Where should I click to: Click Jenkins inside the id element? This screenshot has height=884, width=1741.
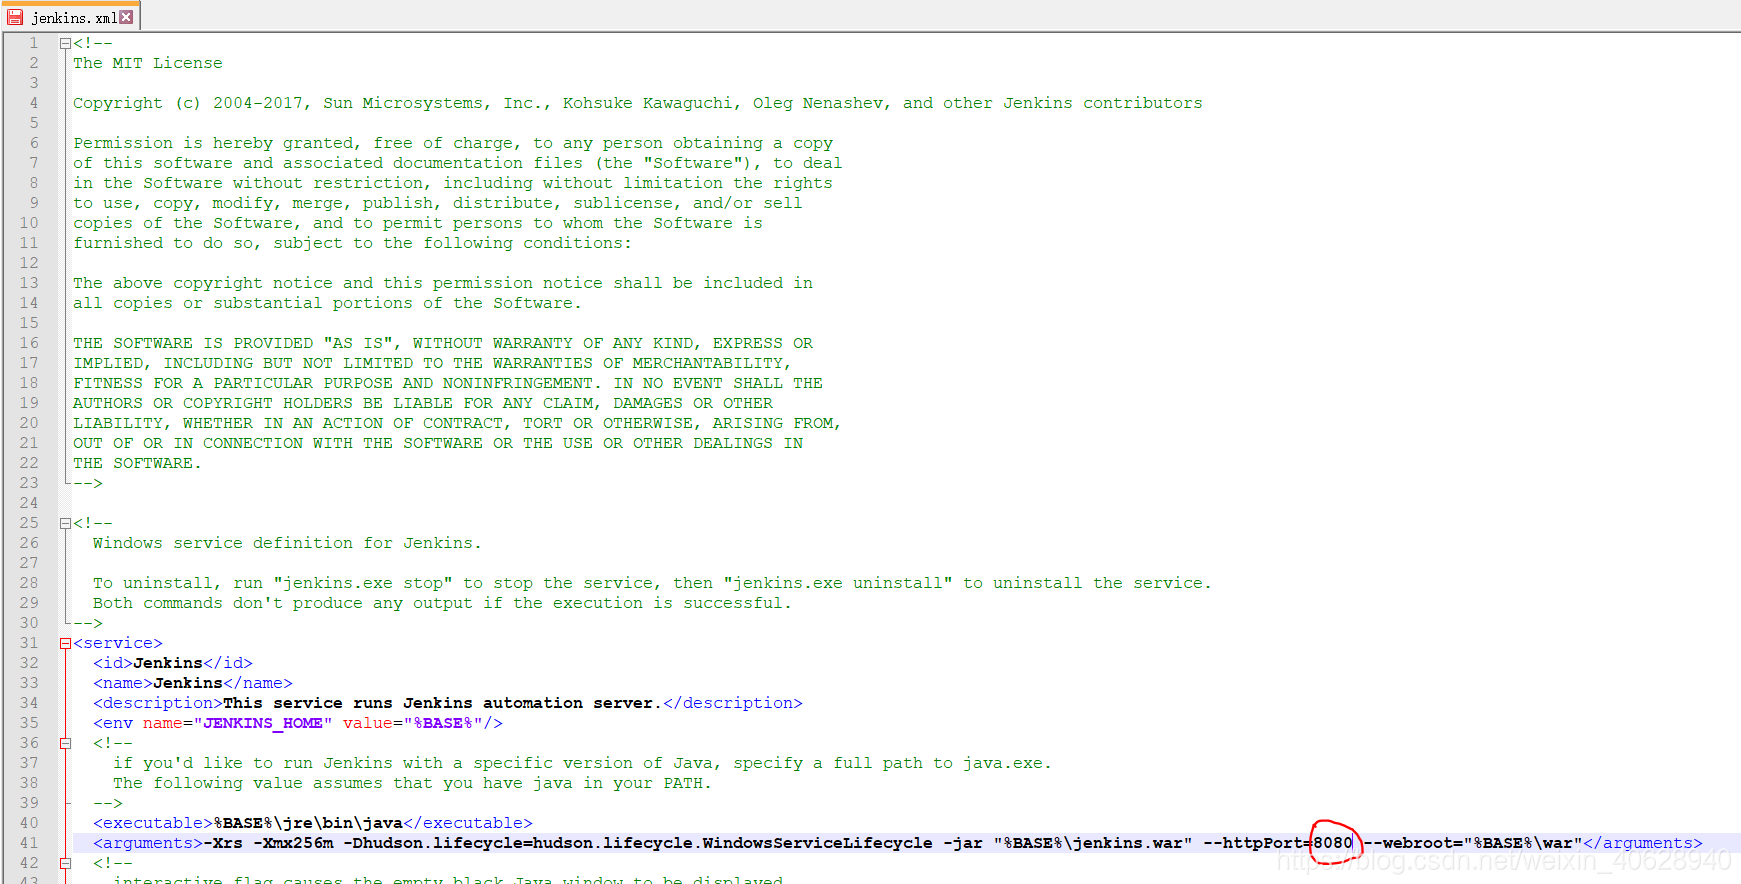(168, 663)
